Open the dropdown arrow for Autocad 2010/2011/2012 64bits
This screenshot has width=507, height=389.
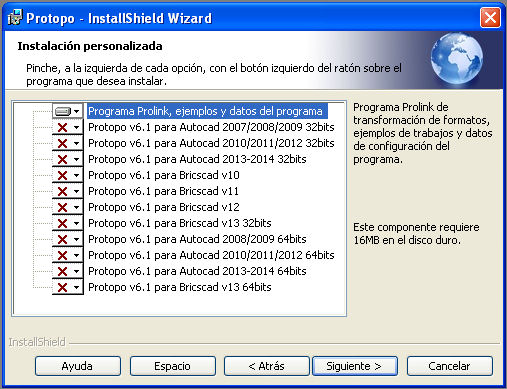coord(77,255)
